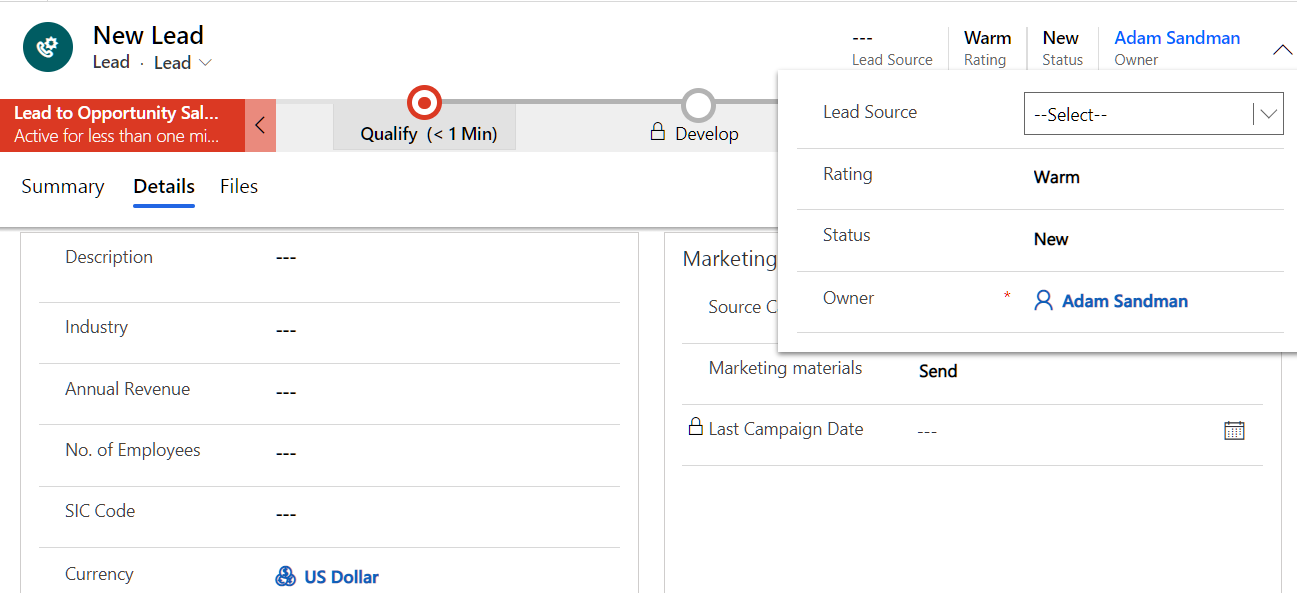Click the Description field value
1297x593 pixels.
pos(286,258)
